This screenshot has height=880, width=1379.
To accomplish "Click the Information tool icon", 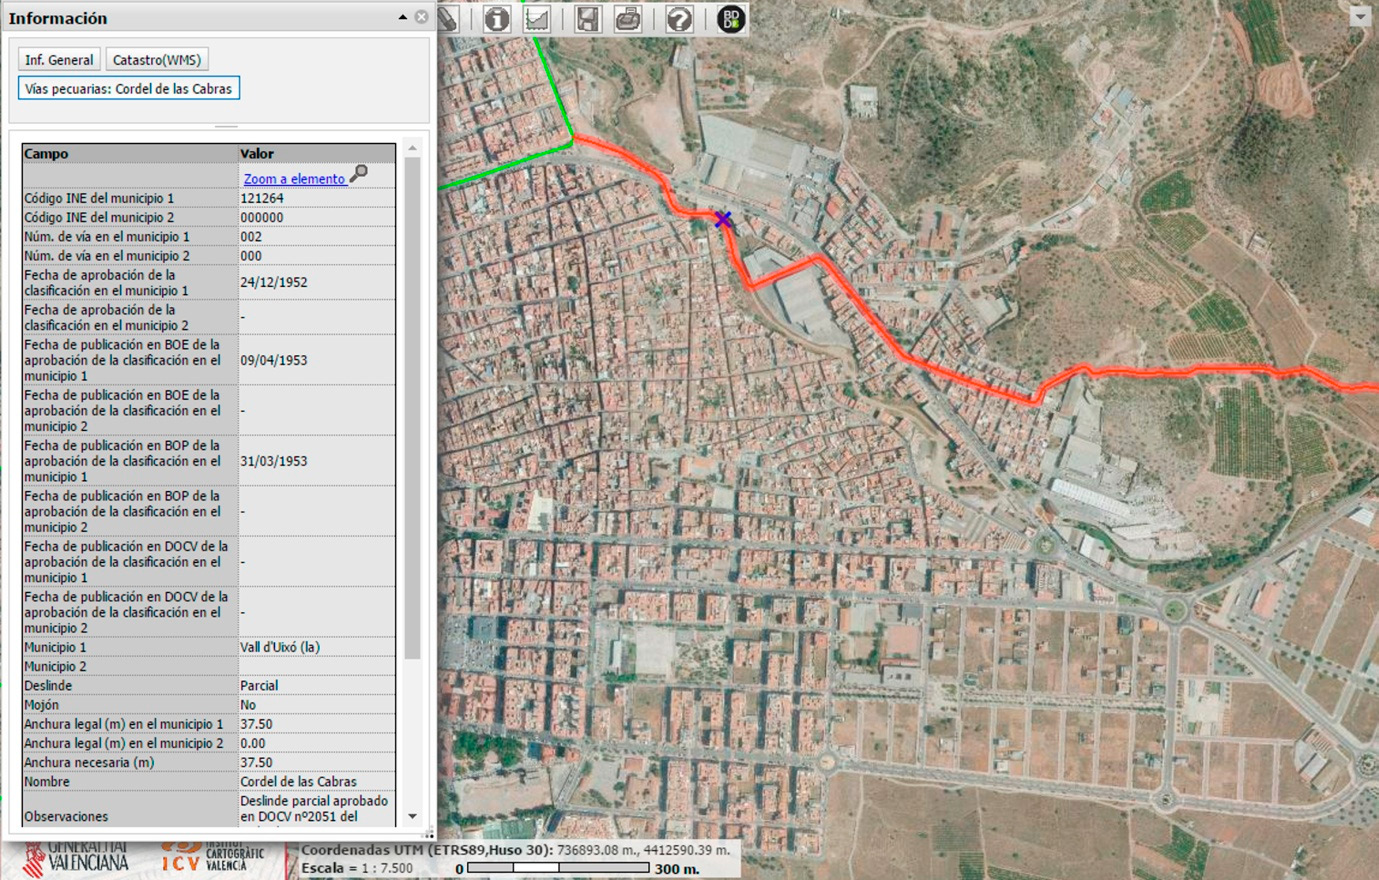I will click(497, 19).
